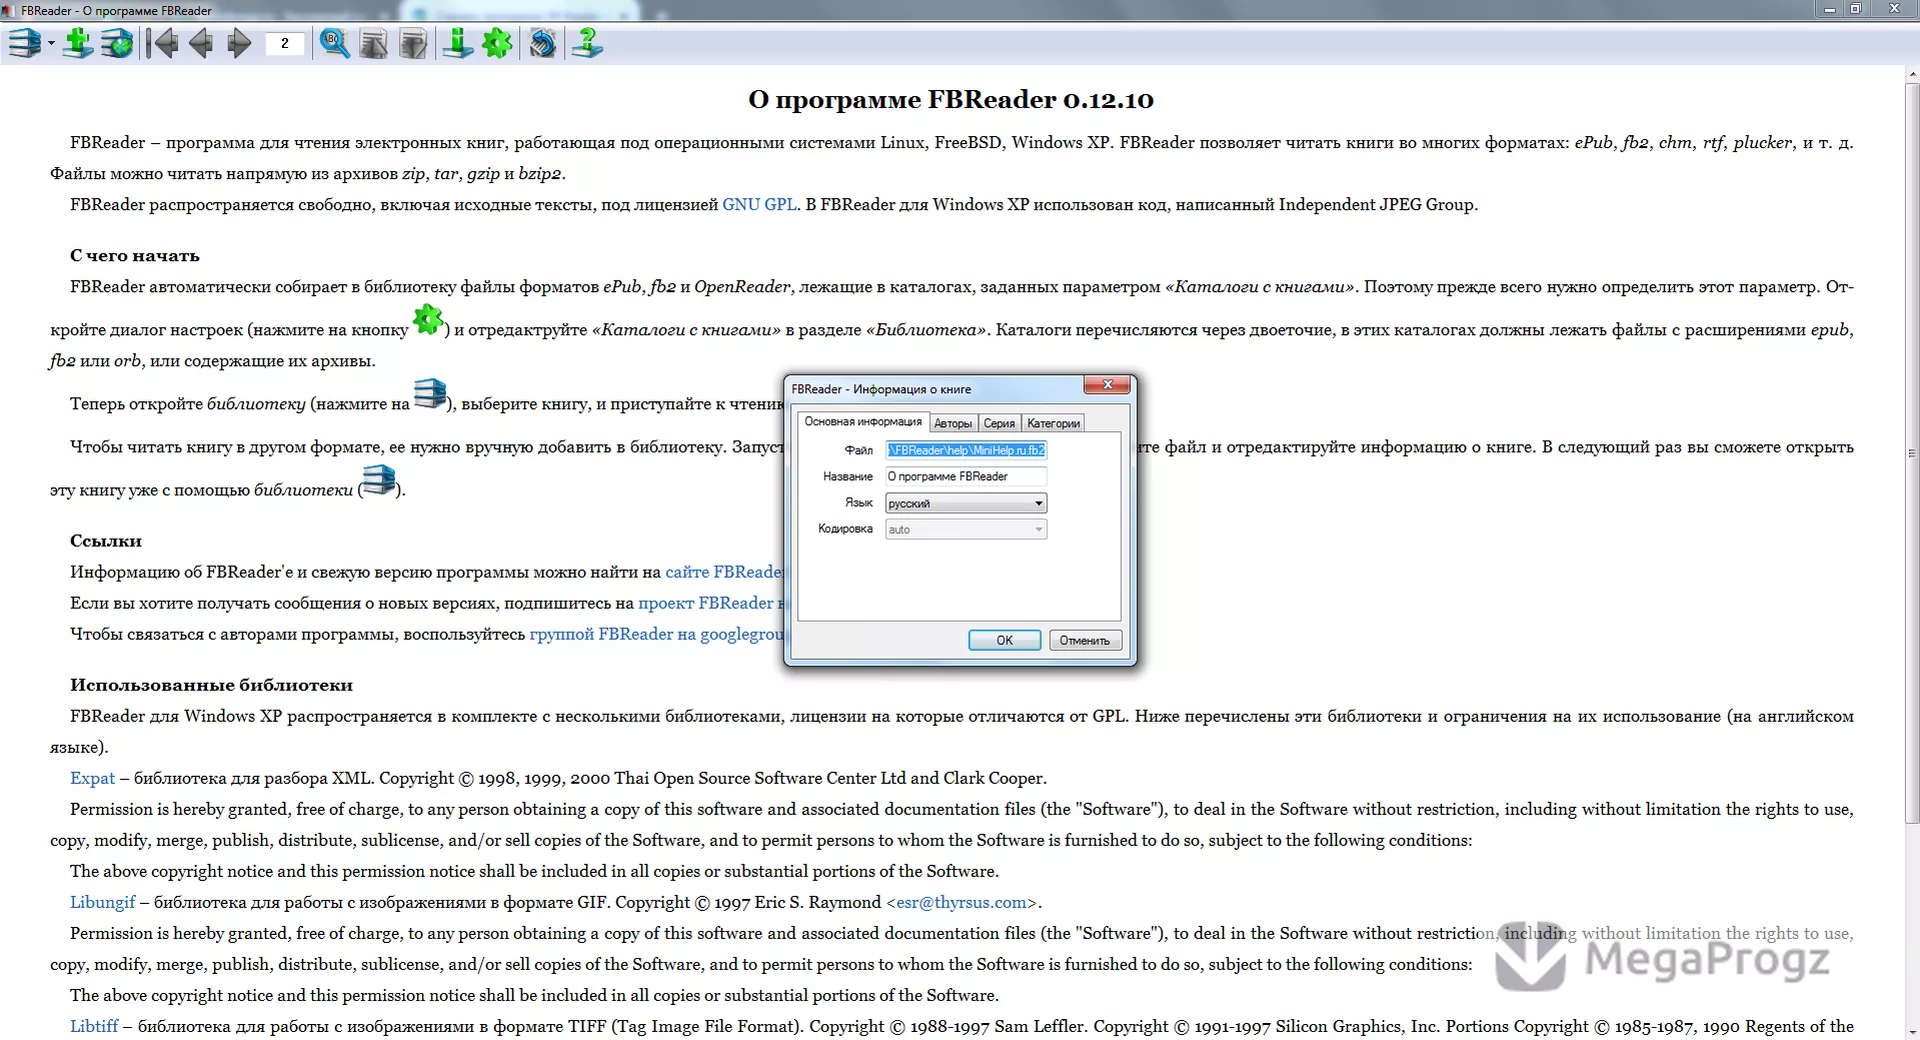1920x1040 pixels.
Task: Open the library via toolbar books icon
Action: (x=24, y=44)
